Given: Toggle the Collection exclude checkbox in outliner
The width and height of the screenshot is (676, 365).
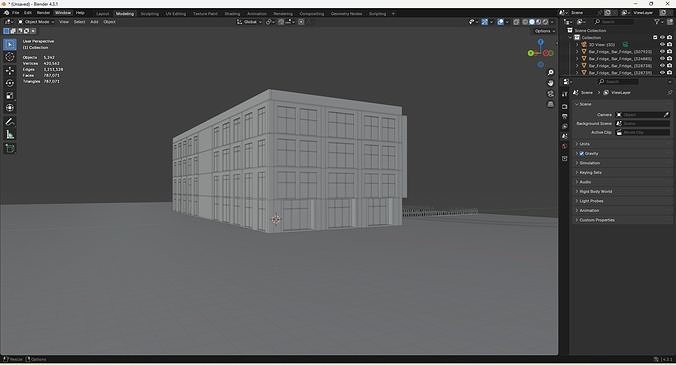Looking at the screenshot, I should [x=655, y=37].
